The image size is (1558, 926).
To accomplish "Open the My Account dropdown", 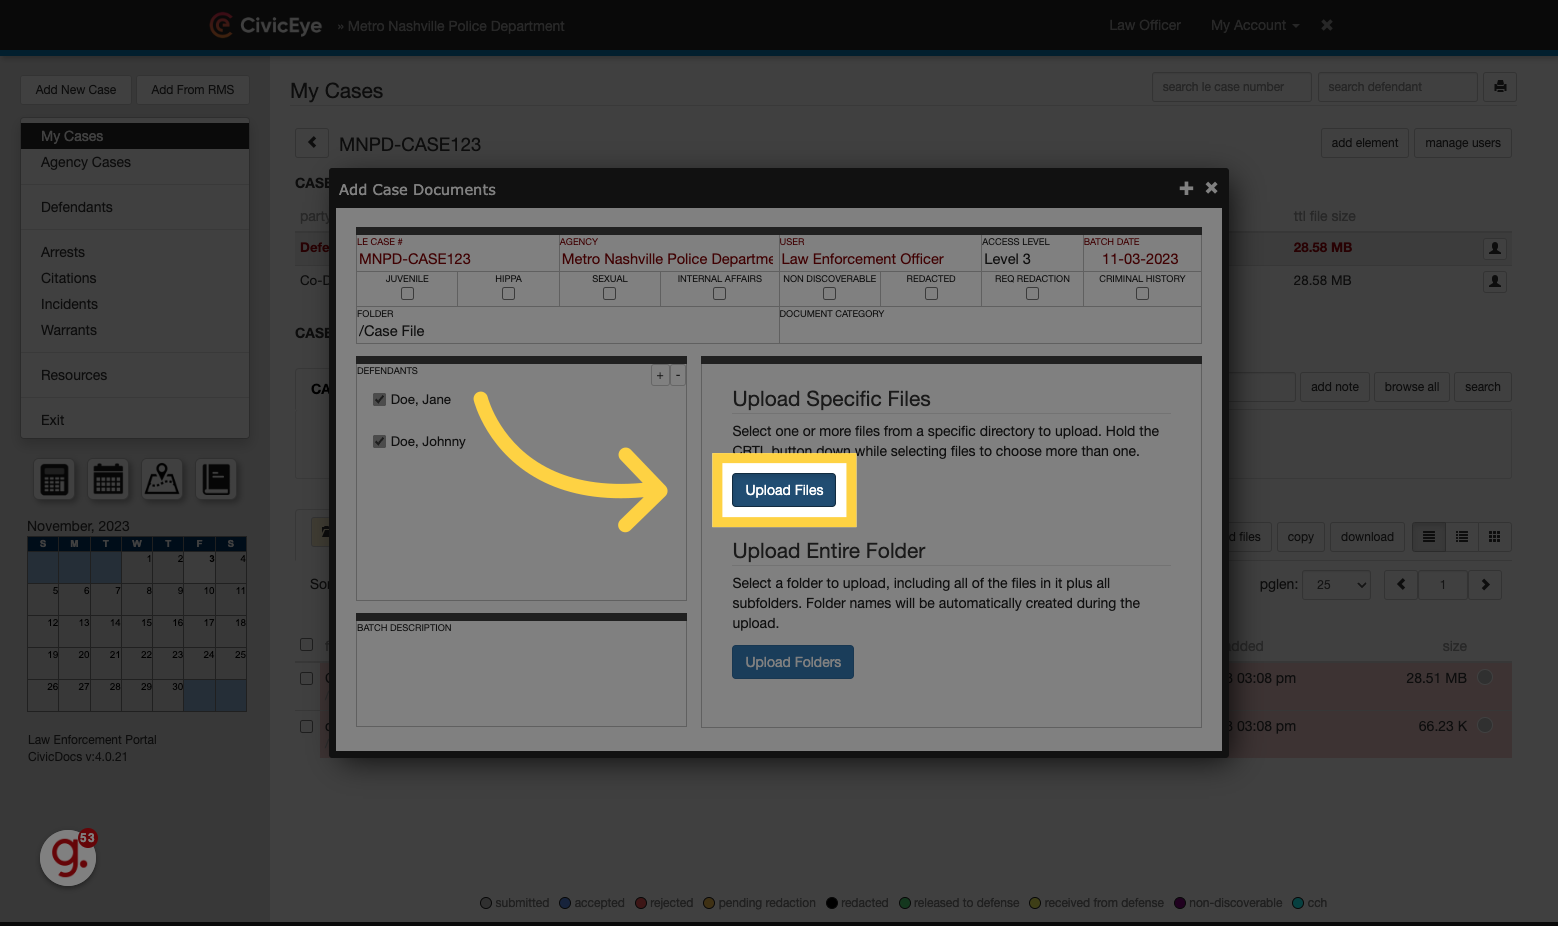I will 1255,25.
